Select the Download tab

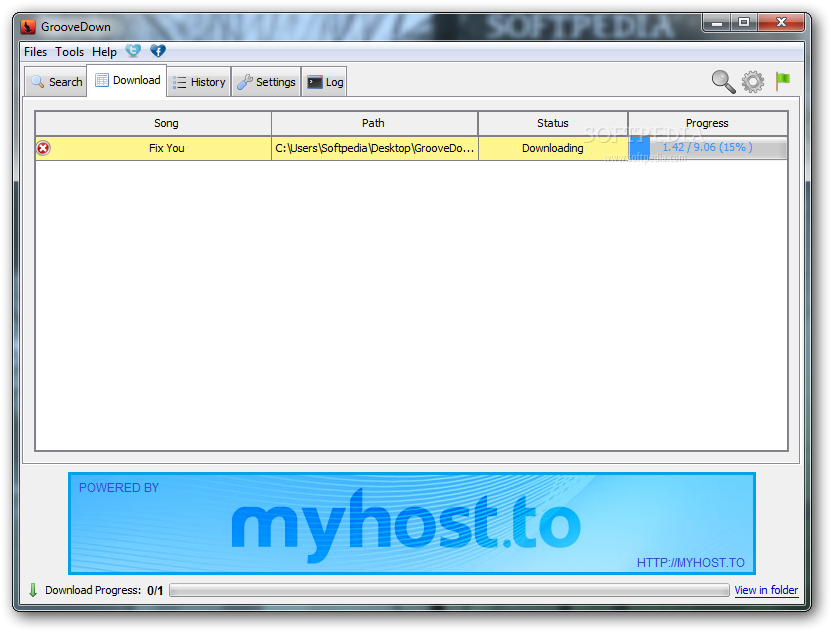point(127,80)
